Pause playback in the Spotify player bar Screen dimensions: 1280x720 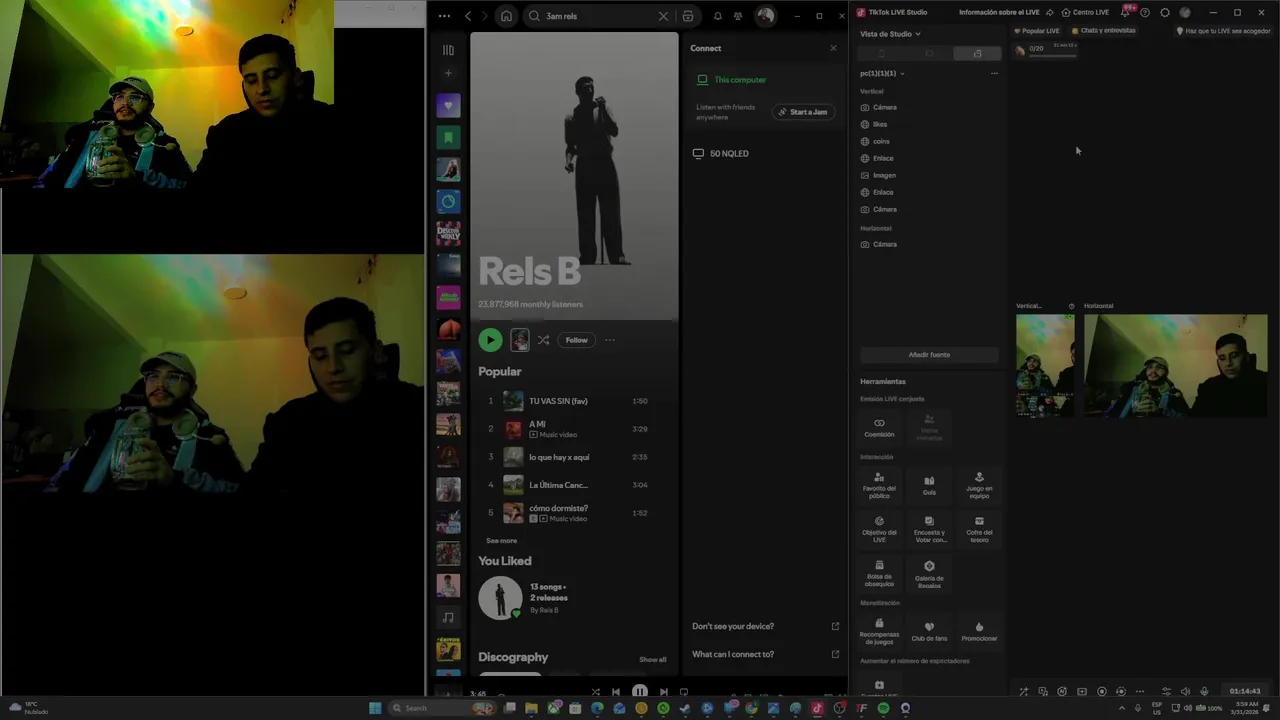click(640, 692)
